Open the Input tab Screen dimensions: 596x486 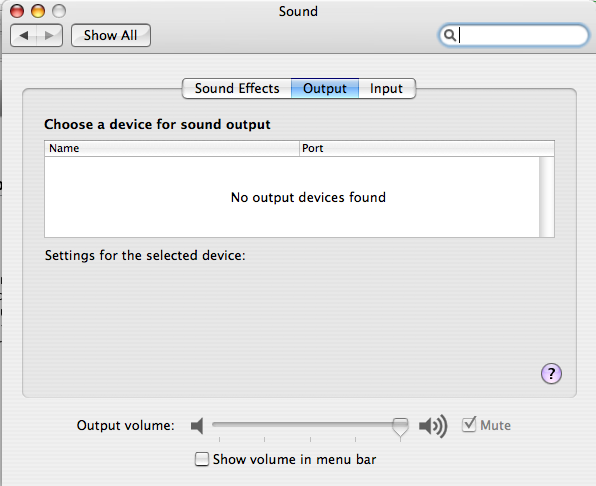[387, 89]
